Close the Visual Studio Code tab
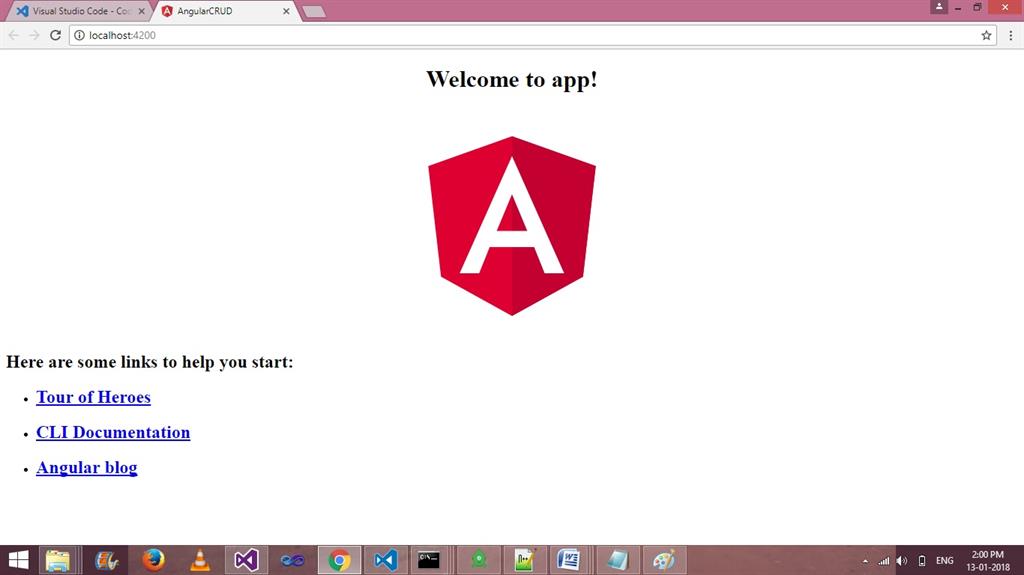1024x575 pixels. (x=142, y=11)
